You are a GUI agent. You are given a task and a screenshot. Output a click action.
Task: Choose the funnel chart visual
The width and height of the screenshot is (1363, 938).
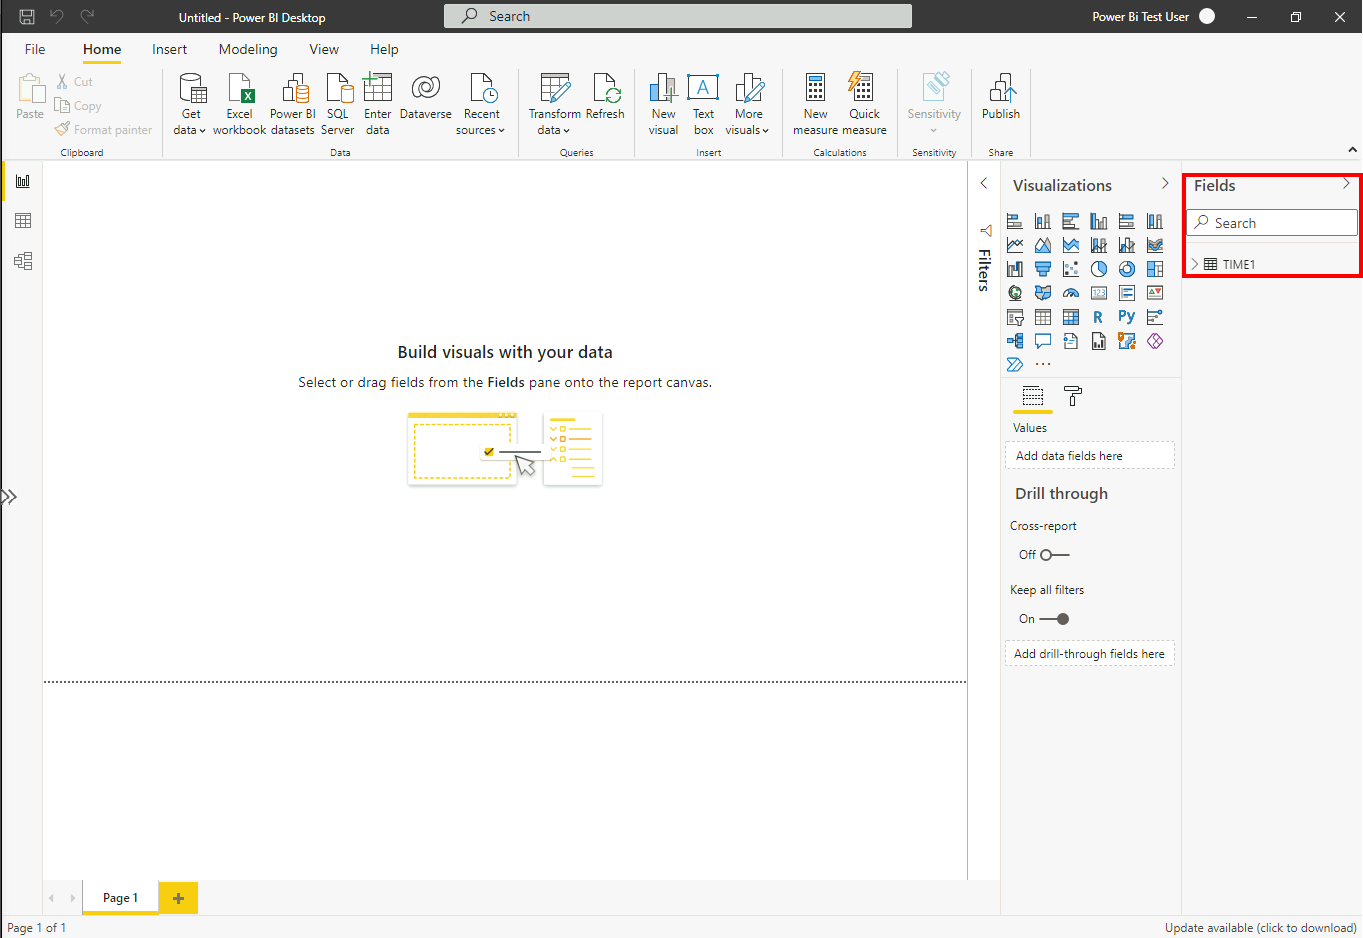tap(1043, 269)
